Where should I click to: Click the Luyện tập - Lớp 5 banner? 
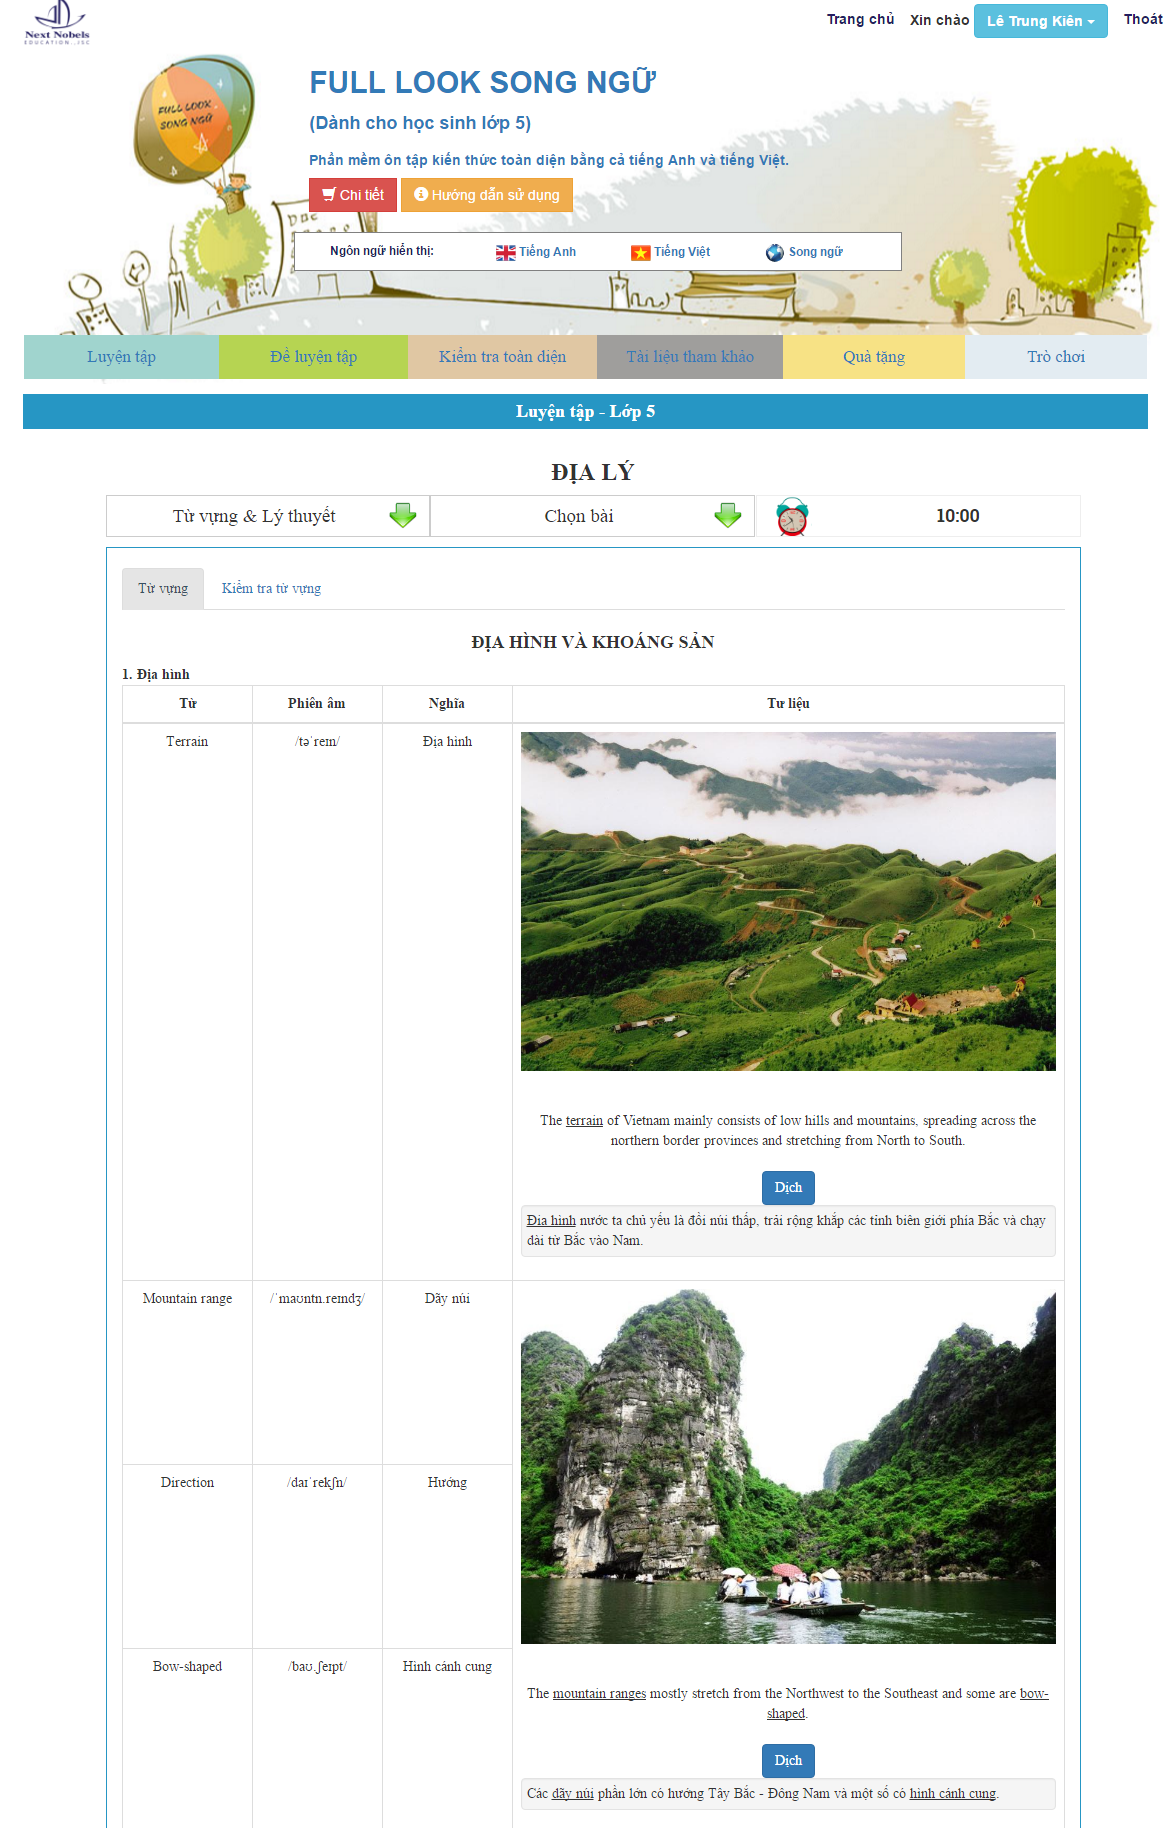click(x=585, y=412)
